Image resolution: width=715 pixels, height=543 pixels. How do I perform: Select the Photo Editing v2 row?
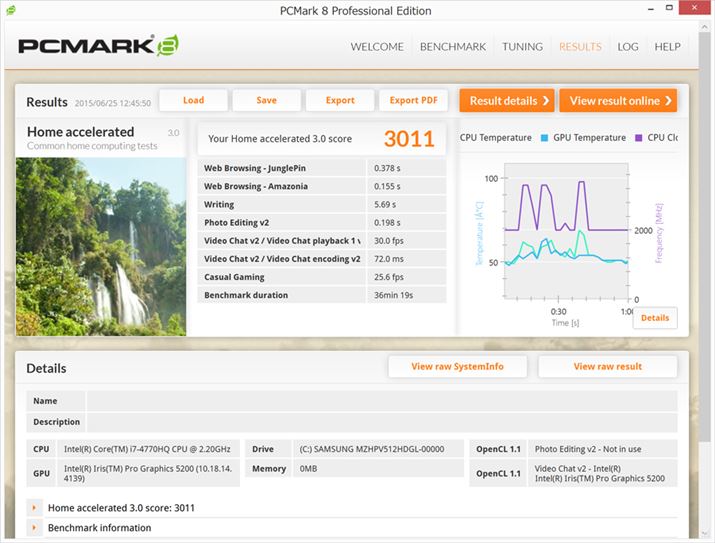[x=322, y=222]
